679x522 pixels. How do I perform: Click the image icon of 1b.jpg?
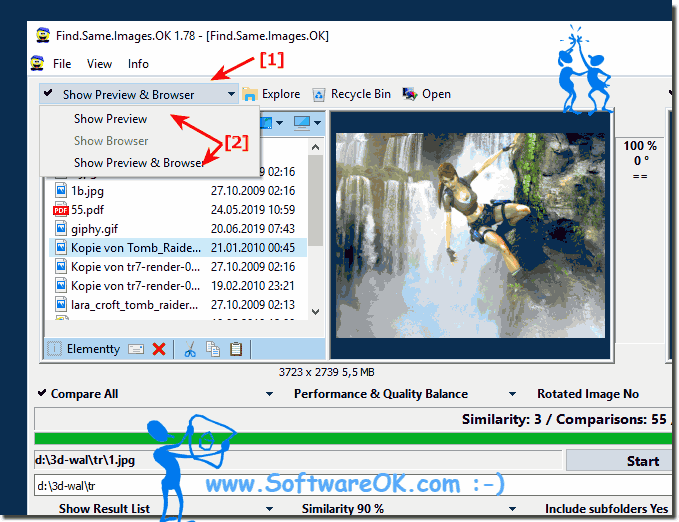point(61,190)
